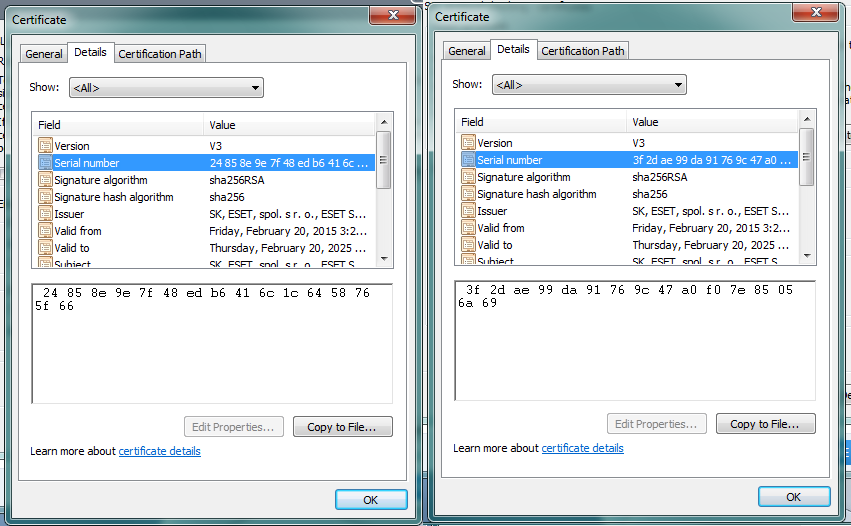Click Valid from icon in left certificate
Image resolution: width=851 pixels, height=526 pixels.
[x=45, y=231]
